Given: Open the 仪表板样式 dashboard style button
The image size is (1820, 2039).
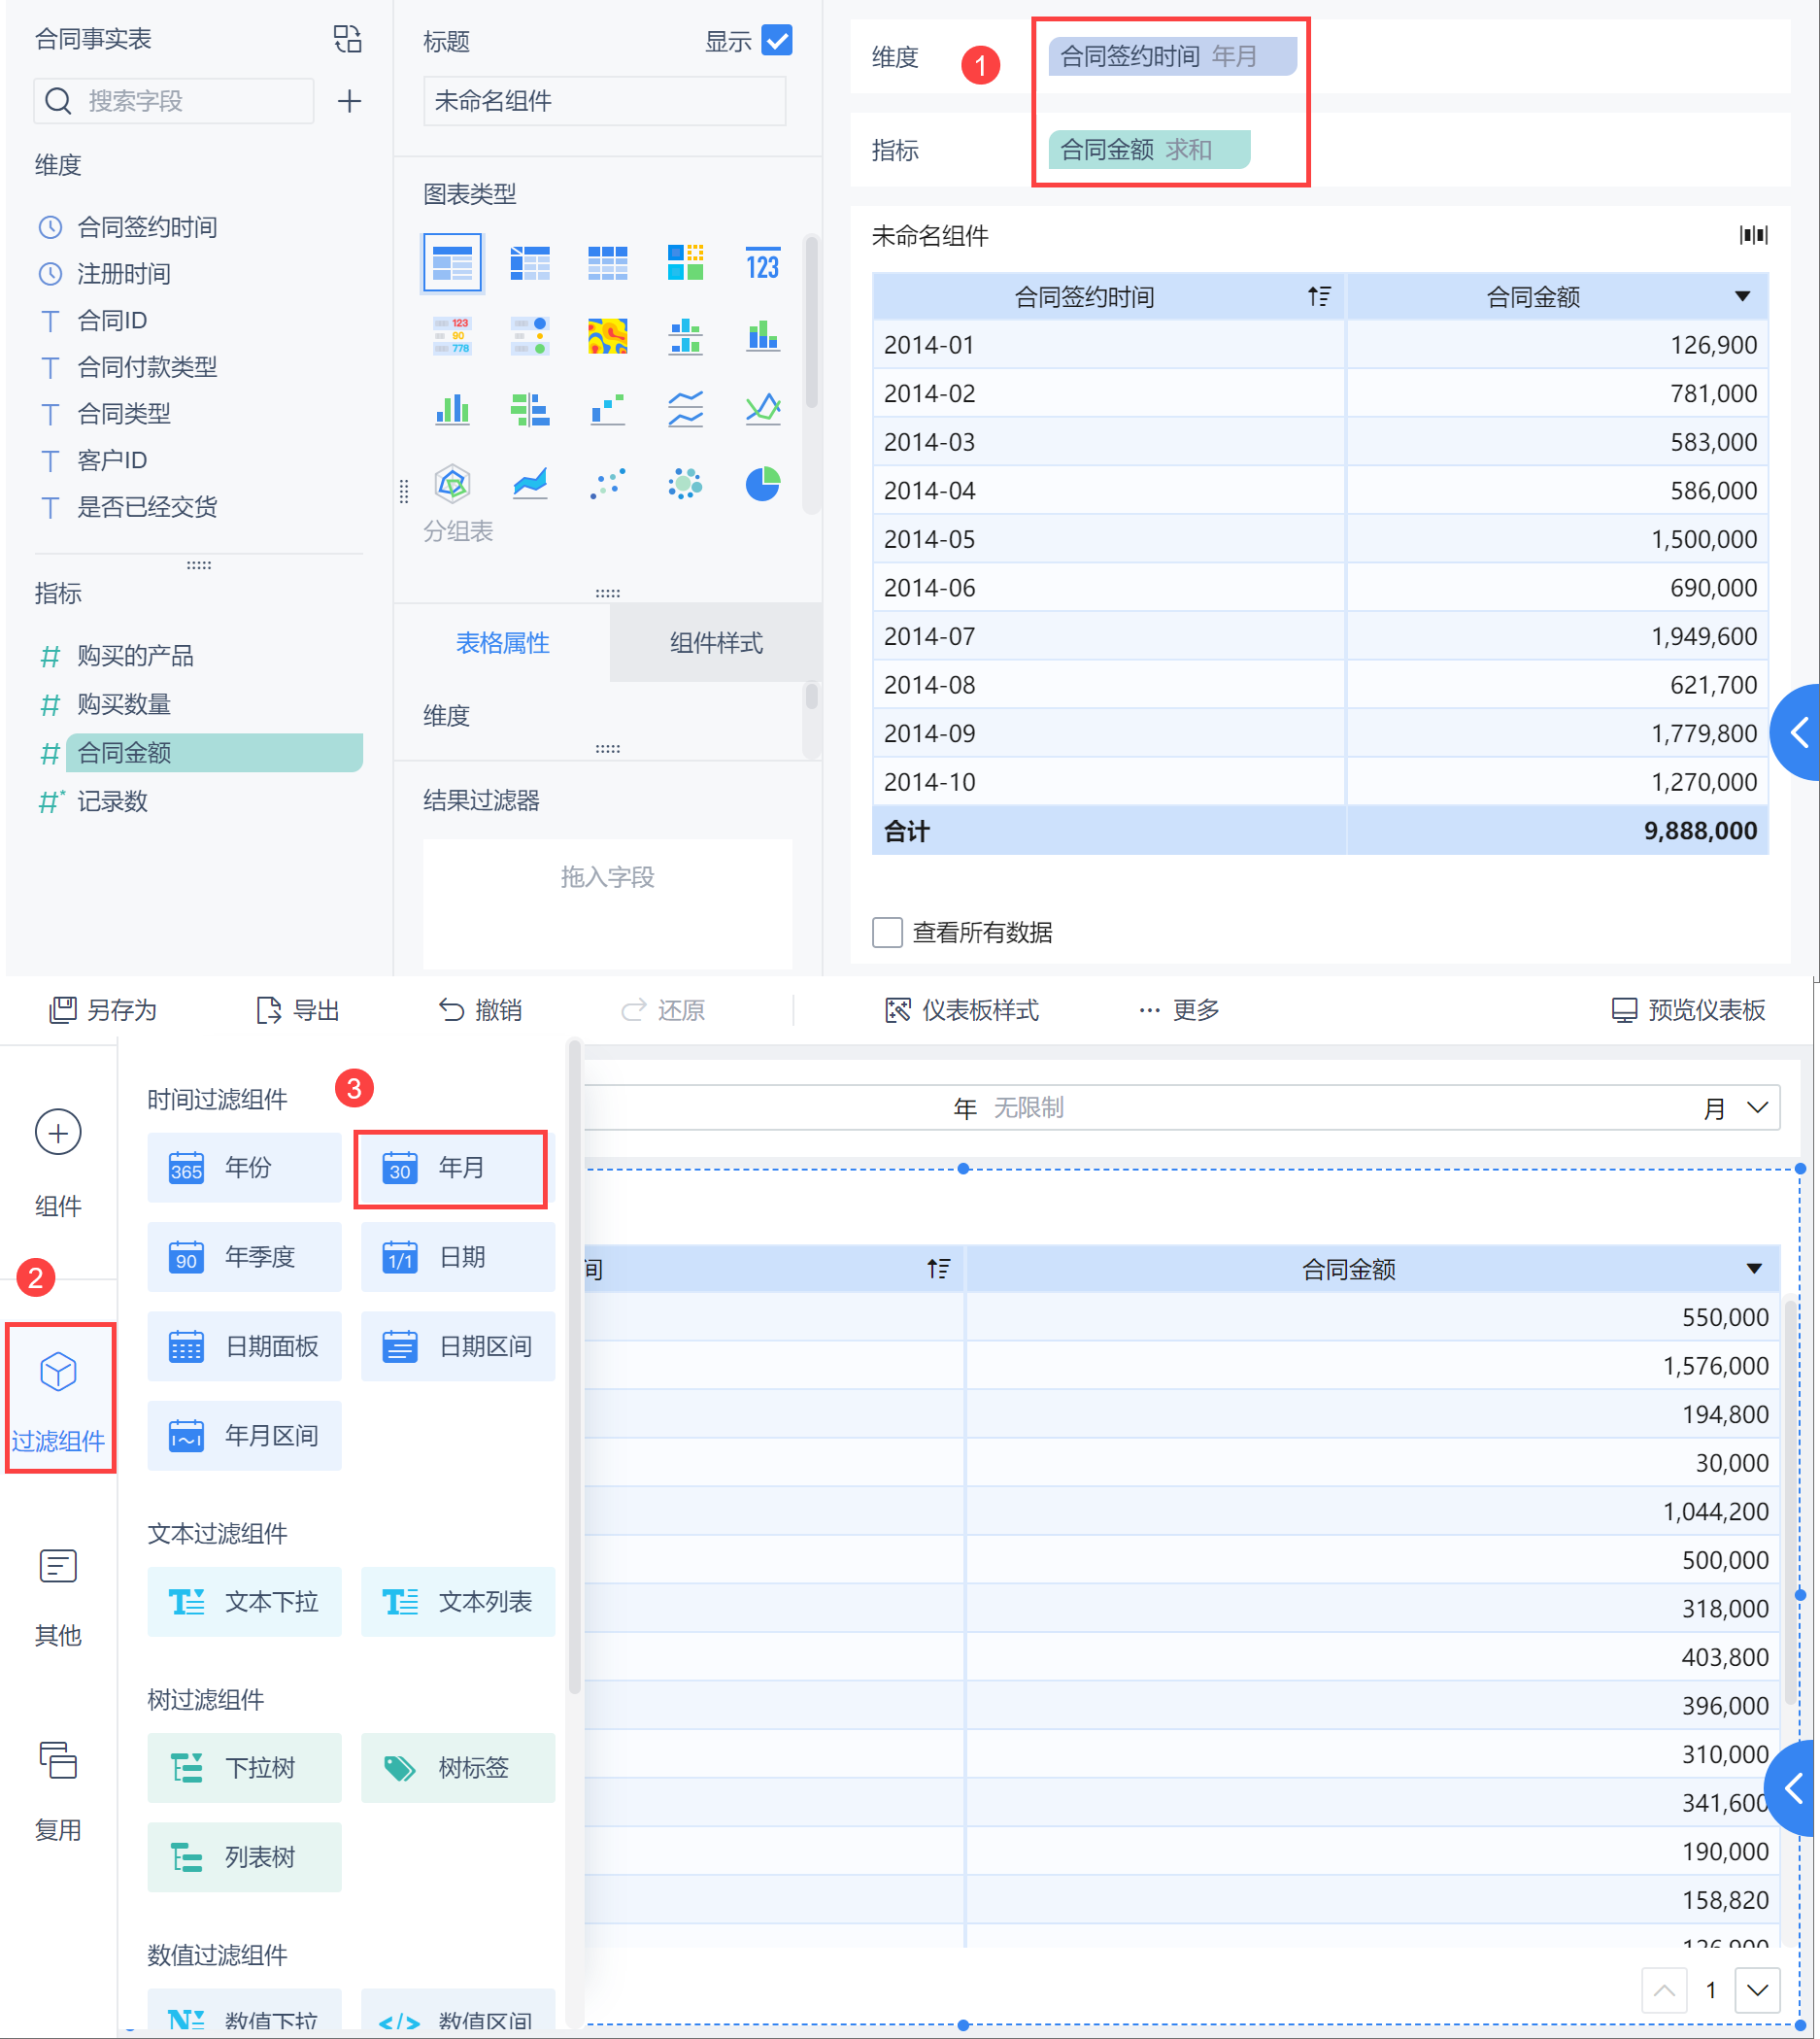Looking at the screenshot, I should pos(961,1010).
